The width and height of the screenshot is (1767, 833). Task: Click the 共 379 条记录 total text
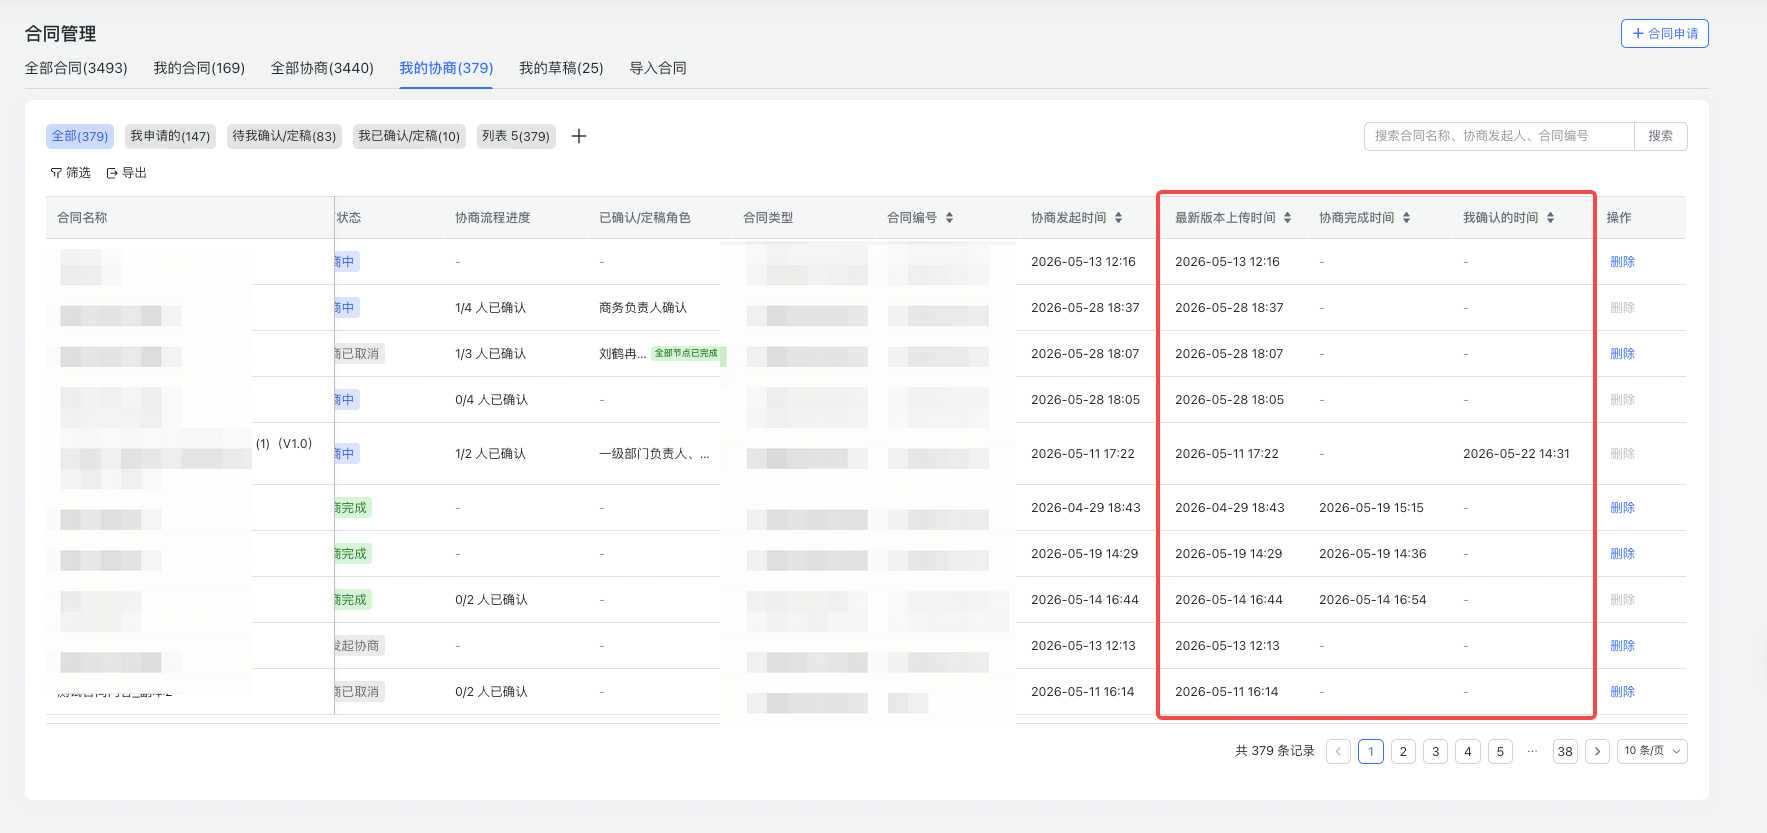pos(1275,751)
